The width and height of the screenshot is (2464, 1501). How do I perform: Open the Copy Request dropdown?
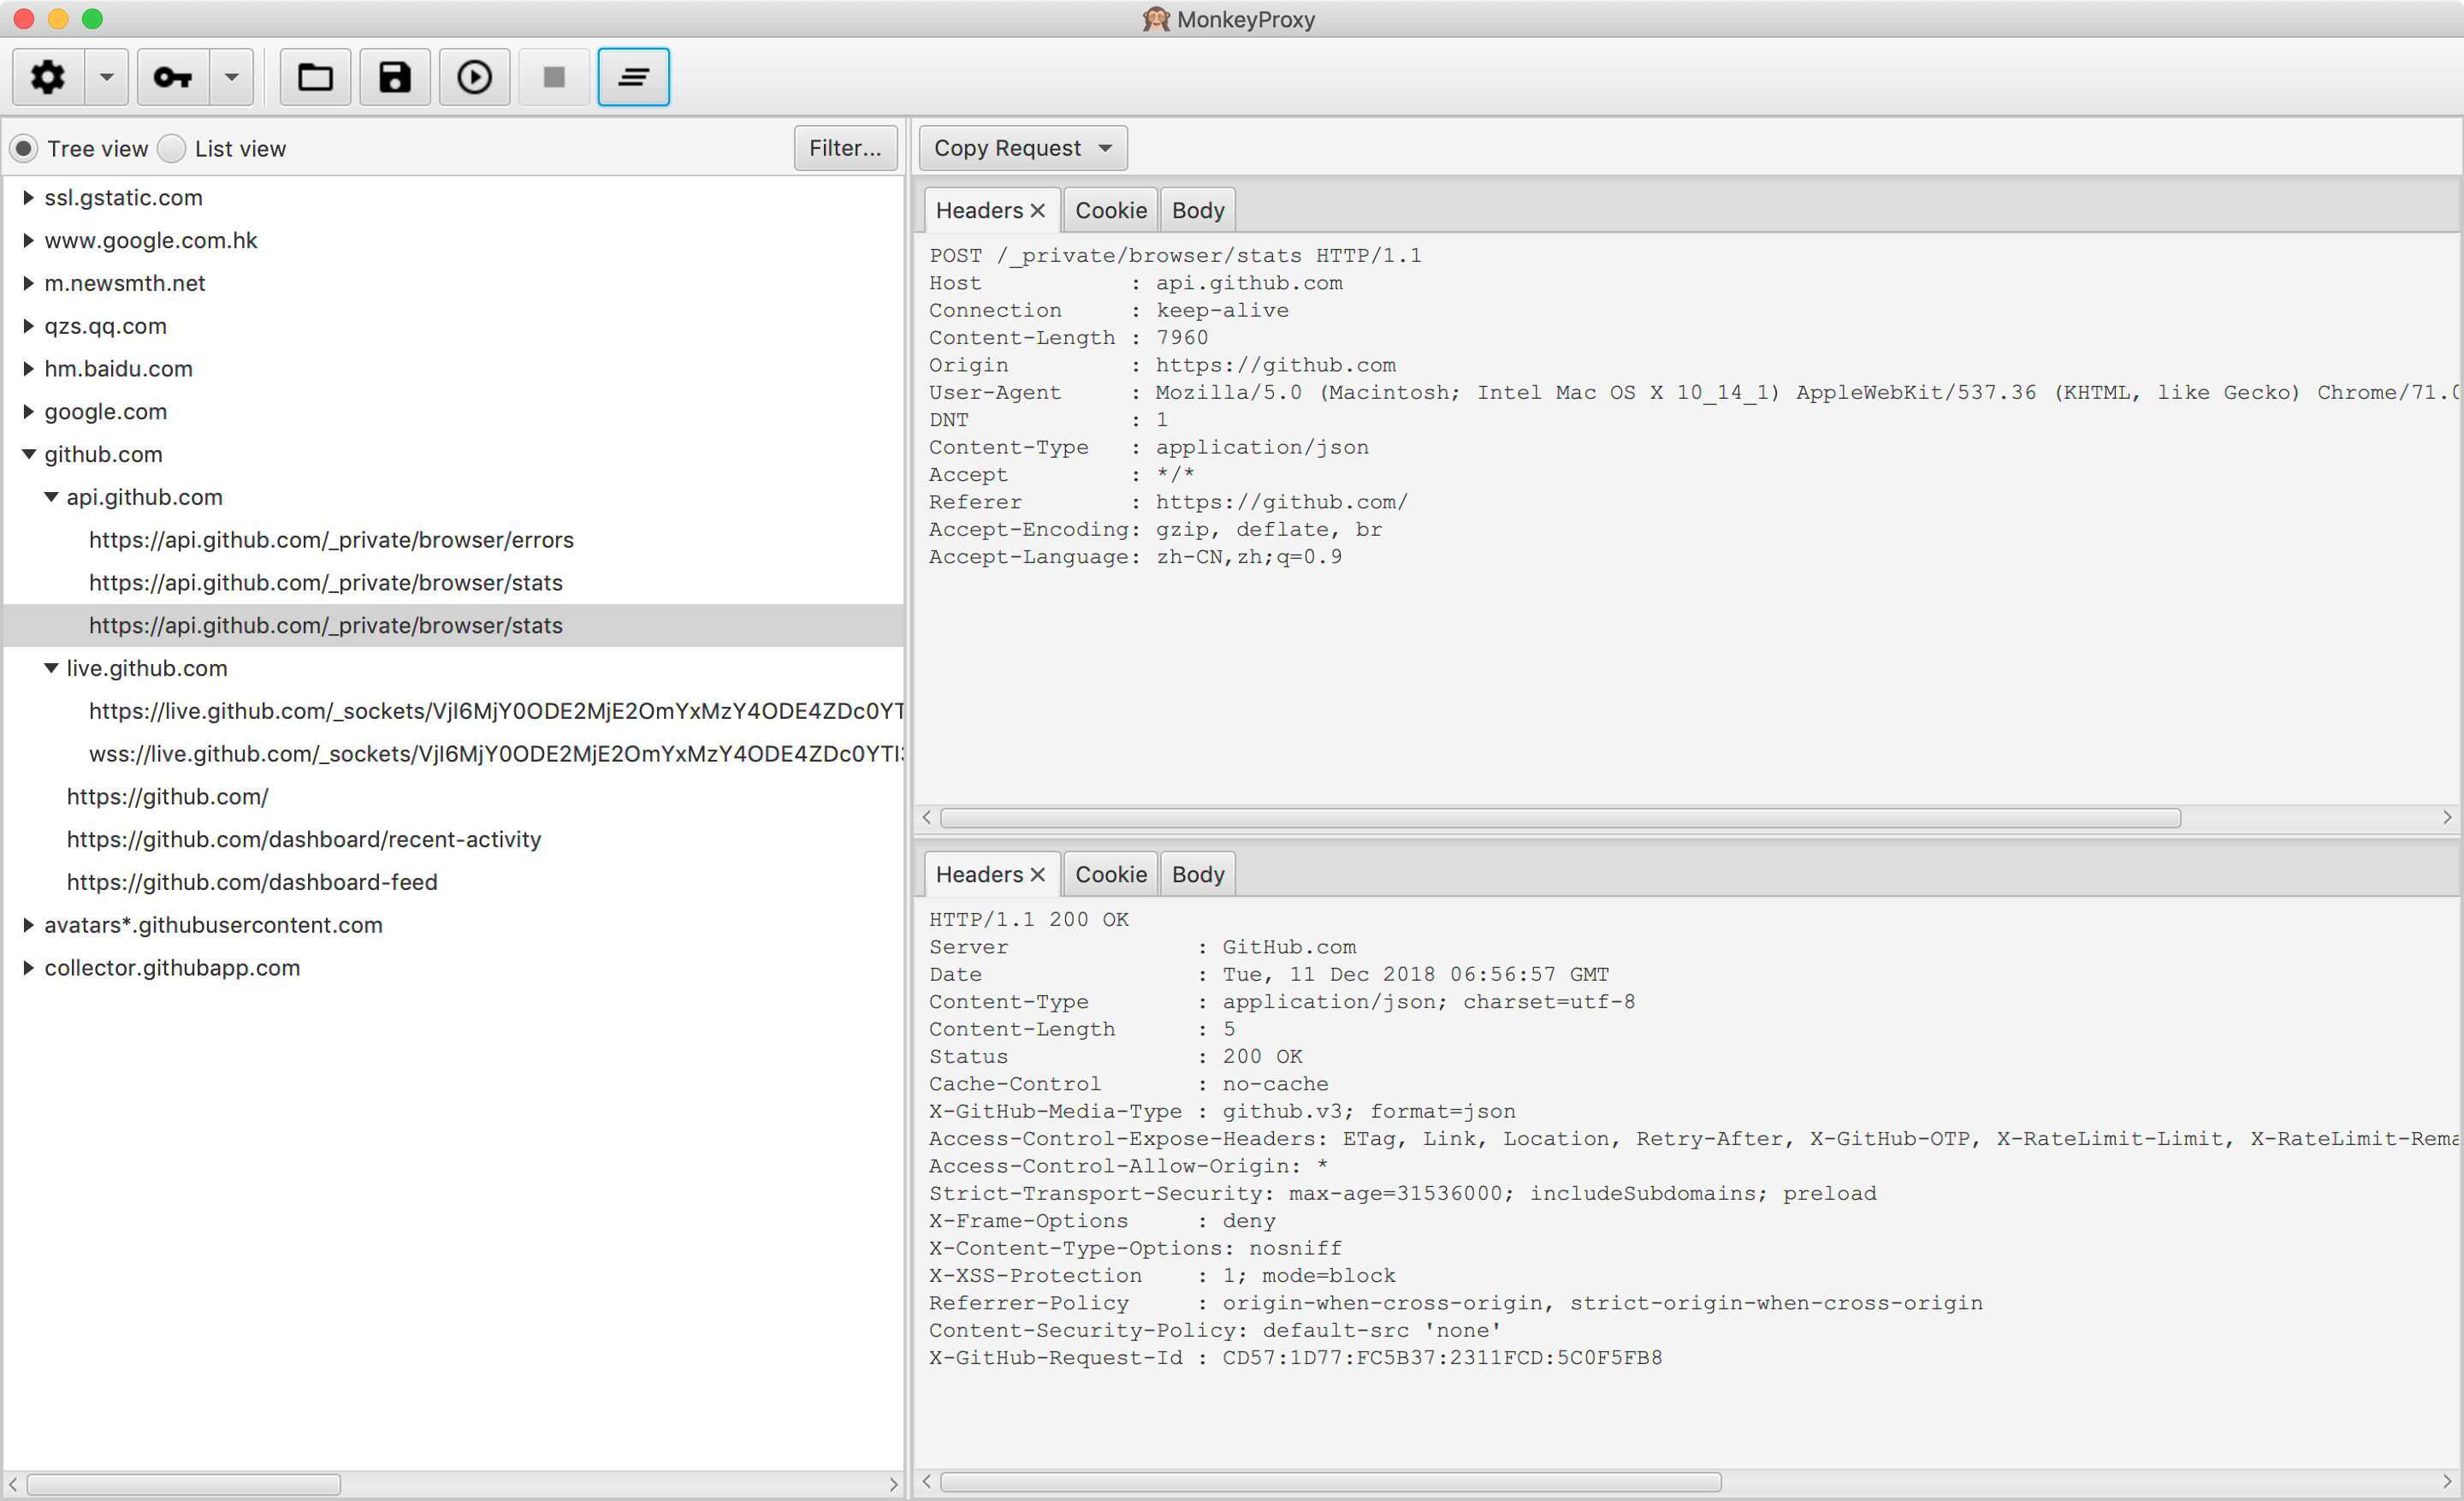tap(1022, 148)
